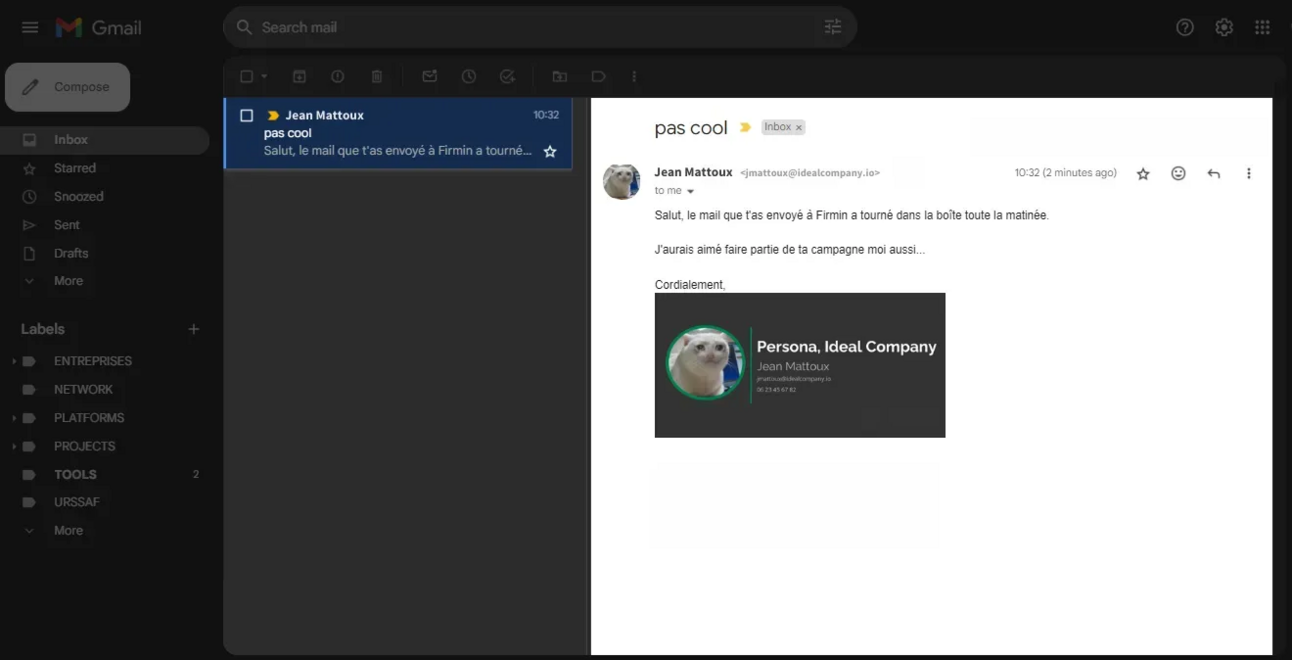Tick the Select all checkbox
Viewport: 1292px width, 660px height.
[247, 76]
